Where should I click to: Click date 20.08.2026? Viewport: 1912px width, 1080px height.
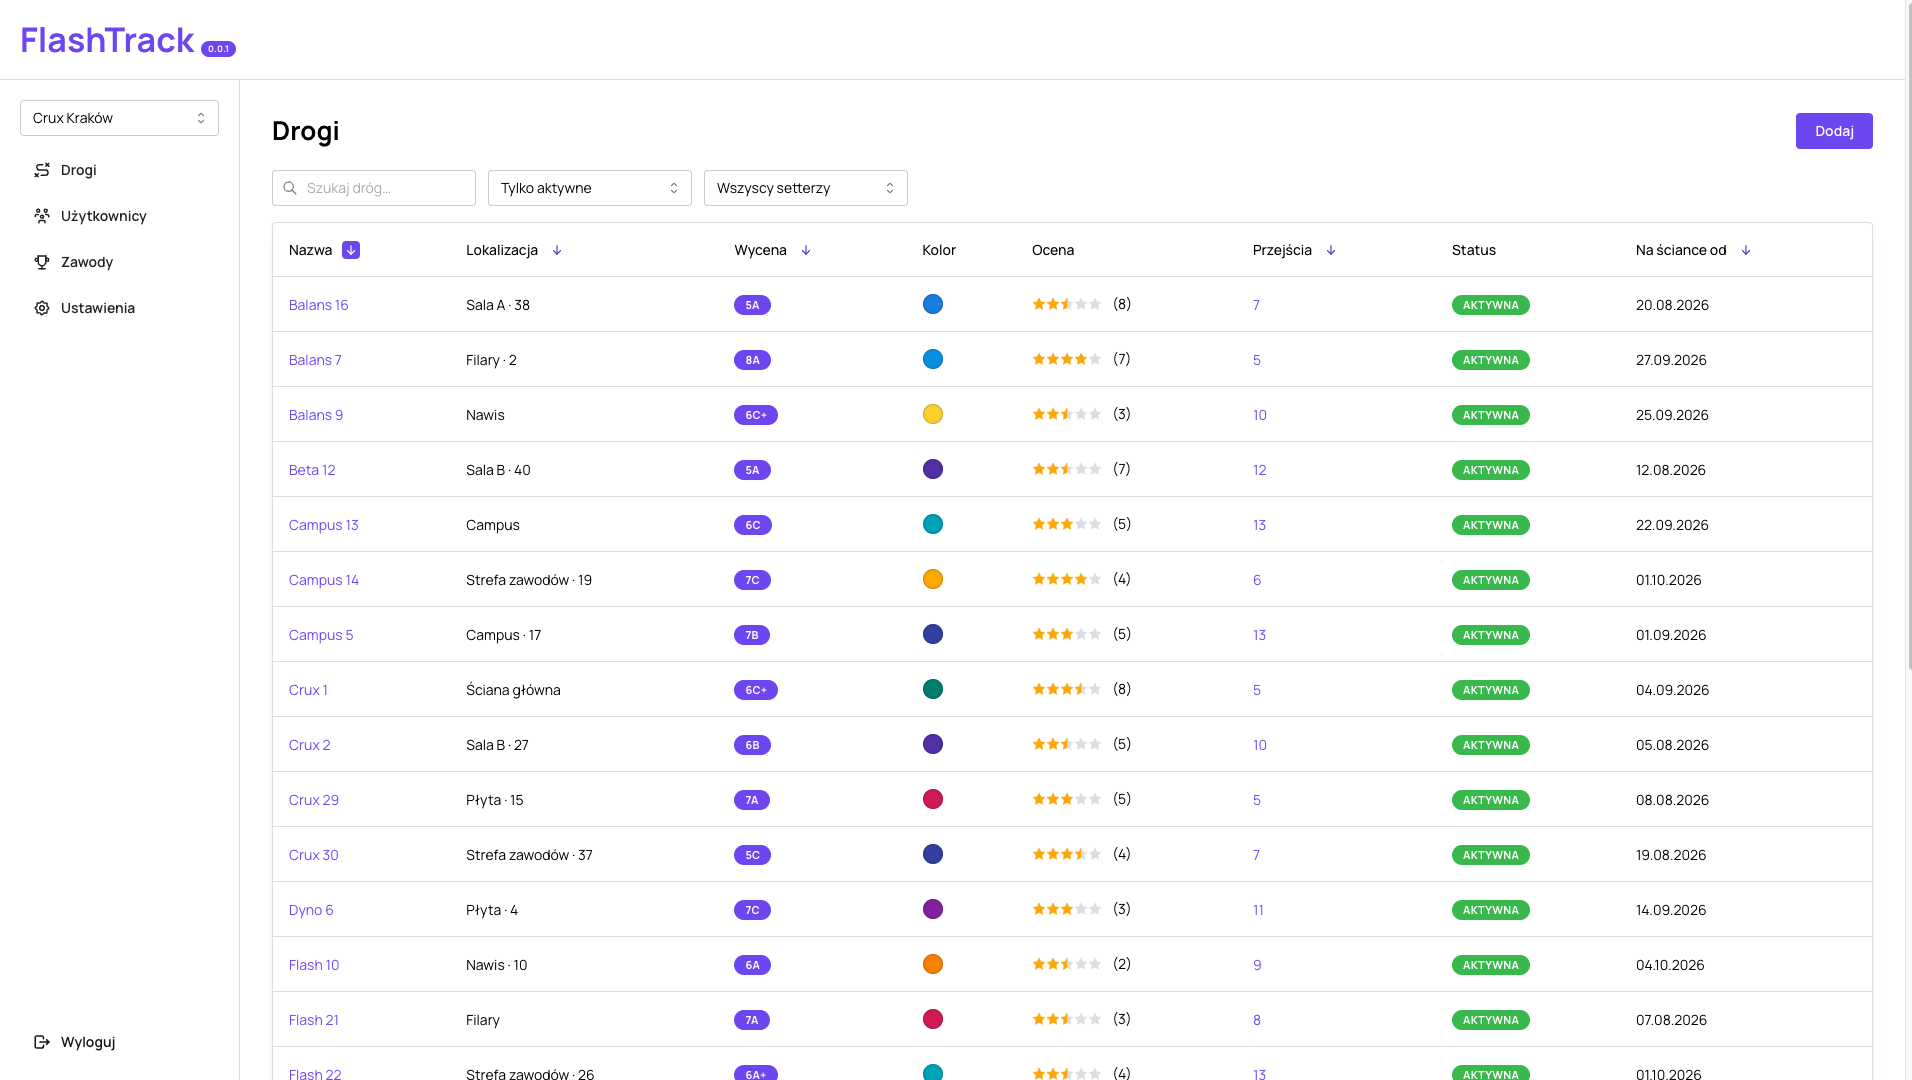[x=1672, y=305]
